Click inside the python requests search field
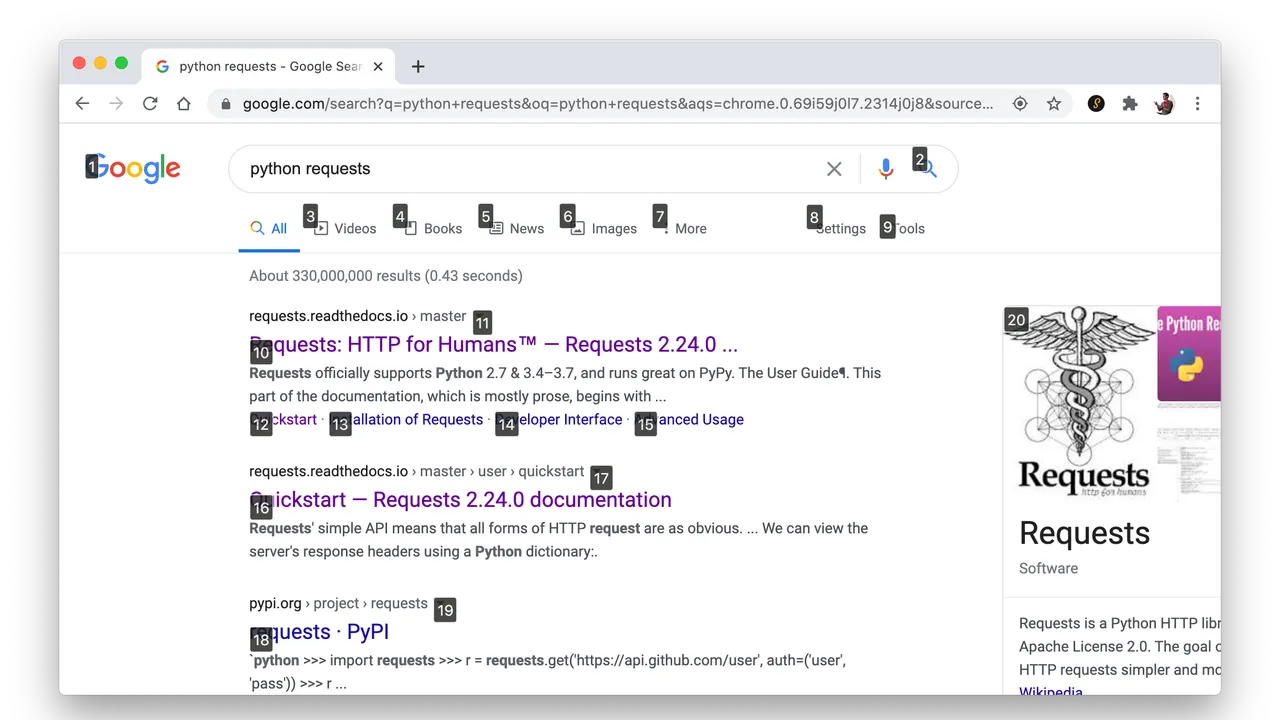The width and height of the screenshot is (1280, 720). (x=530, y=169)
